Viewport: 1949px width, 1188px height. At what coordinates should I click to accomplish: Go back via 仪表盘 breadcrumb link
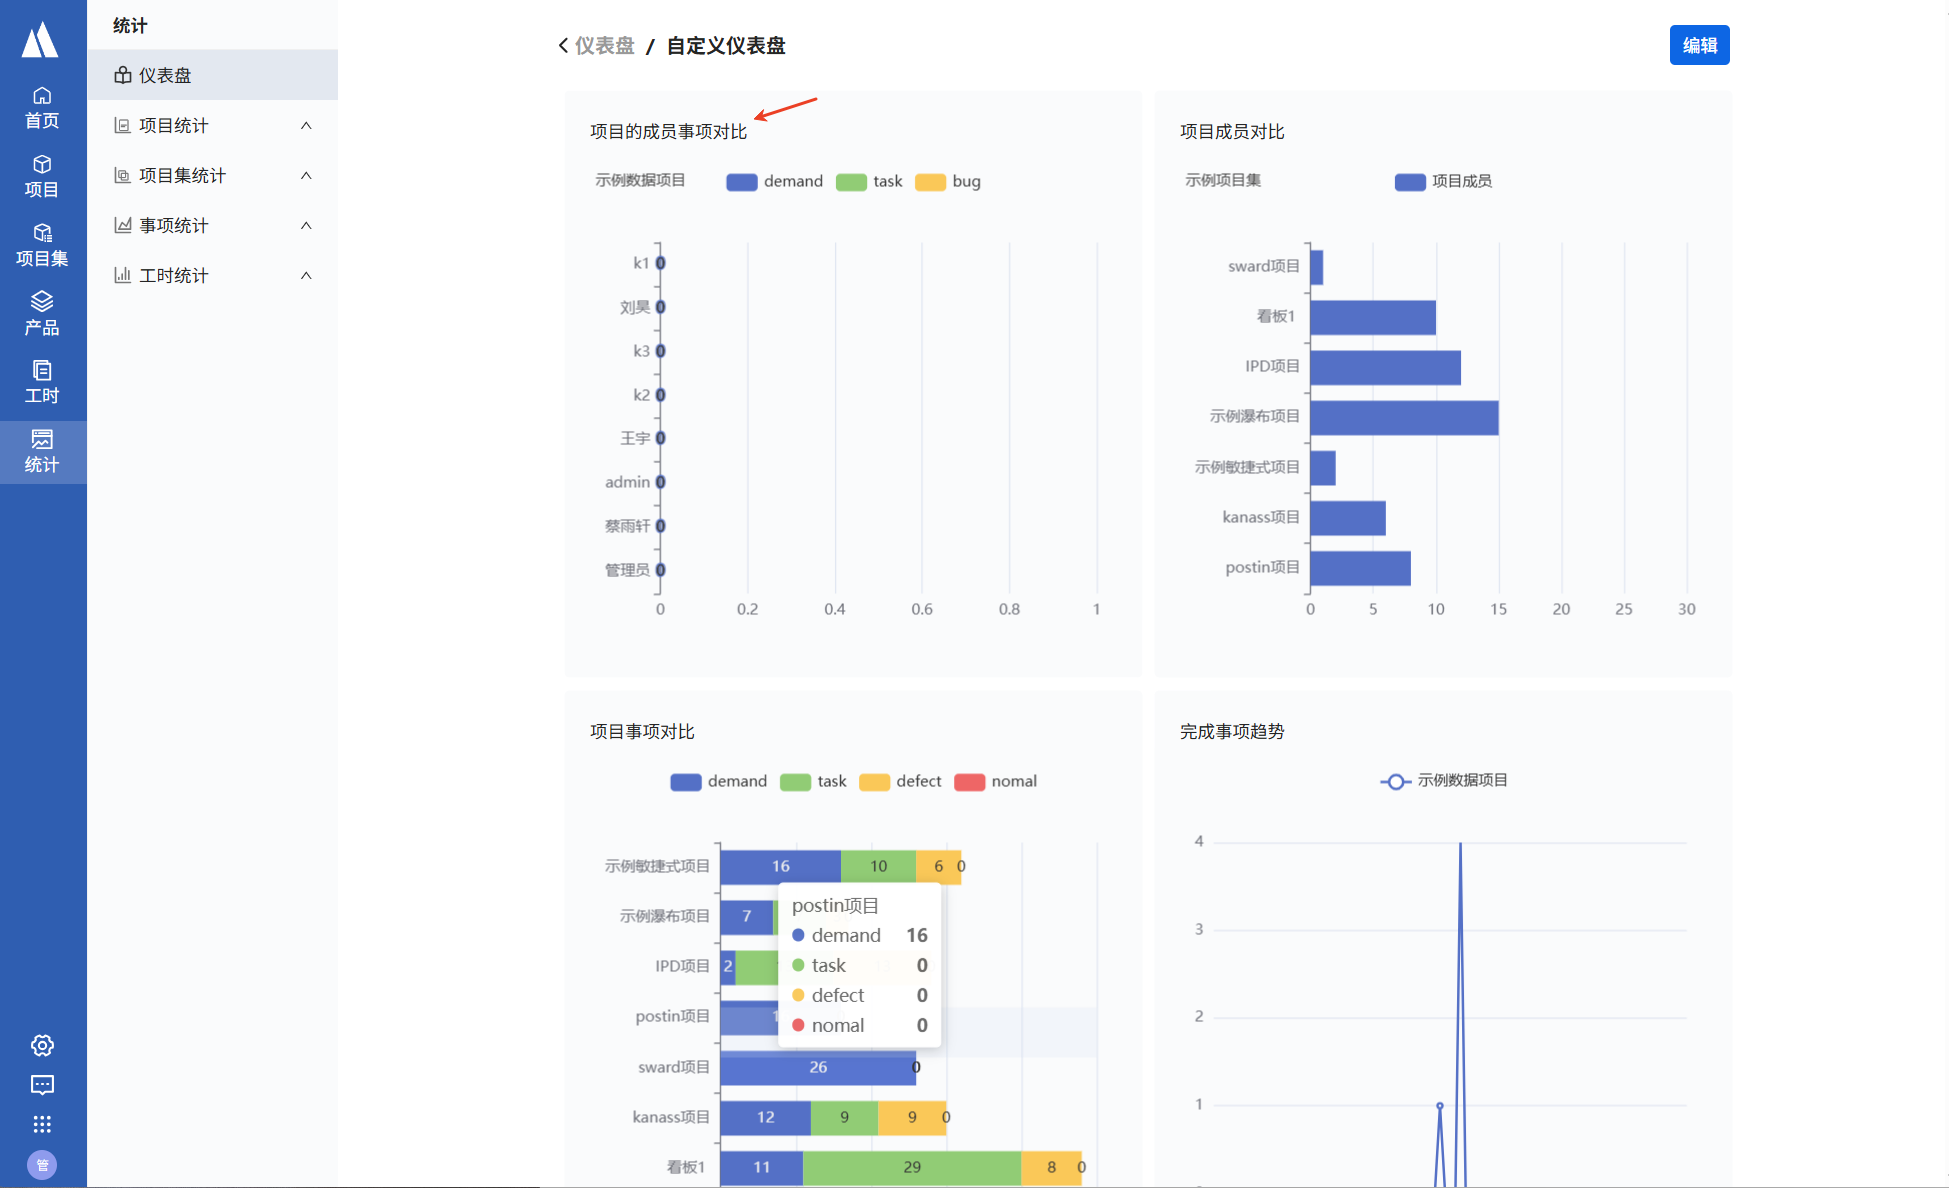pos(604,45)
